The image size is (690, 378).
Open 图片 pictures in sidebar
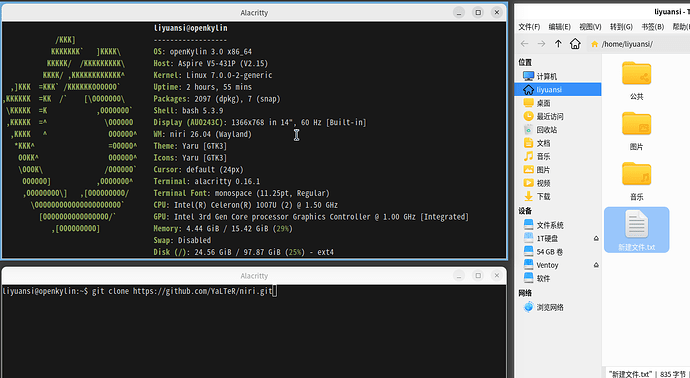558,169
